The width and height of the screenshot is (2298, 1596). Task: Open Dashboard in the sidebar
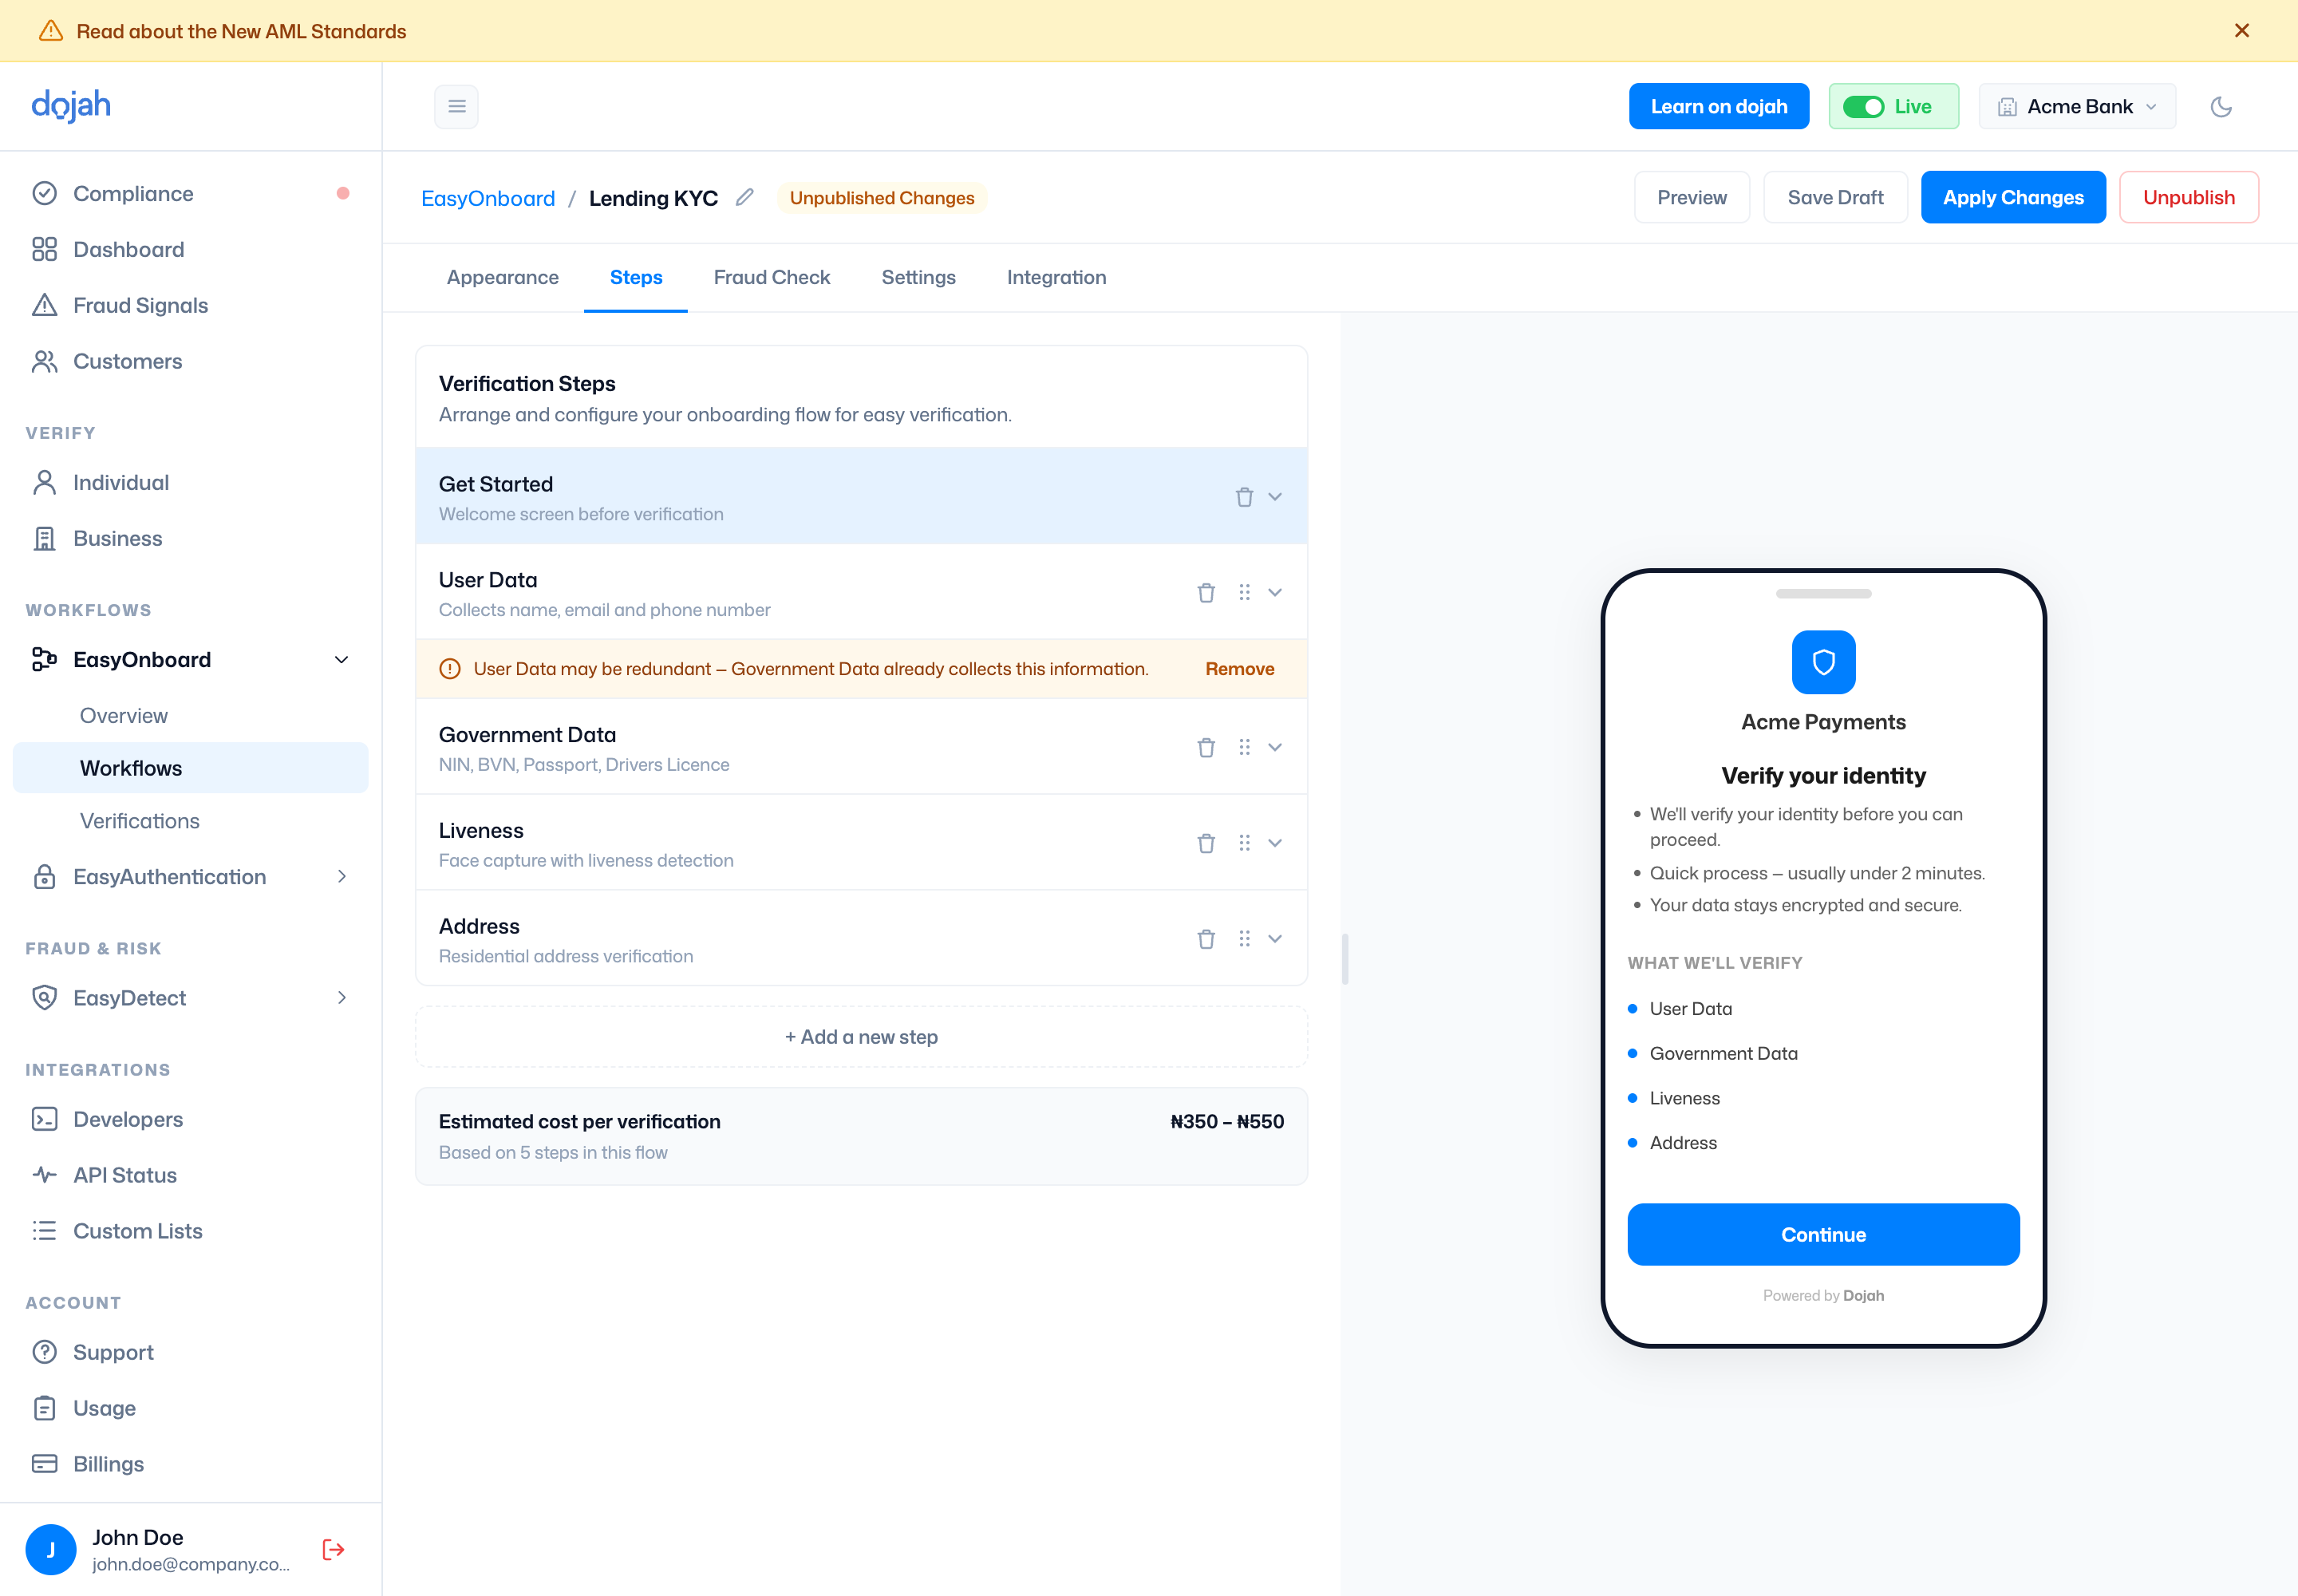(x=190, y=249)
